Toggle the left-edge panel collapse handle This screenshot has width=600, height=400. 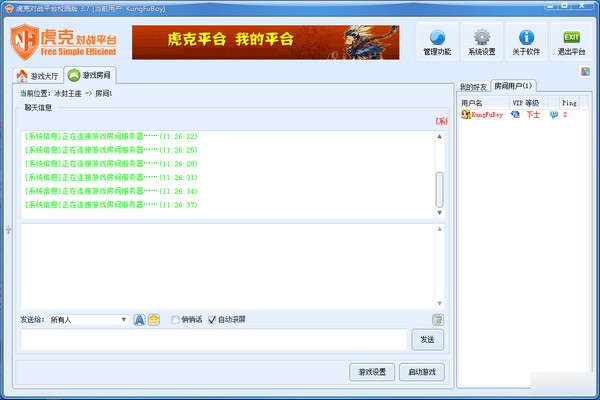[x=8, y=230]
